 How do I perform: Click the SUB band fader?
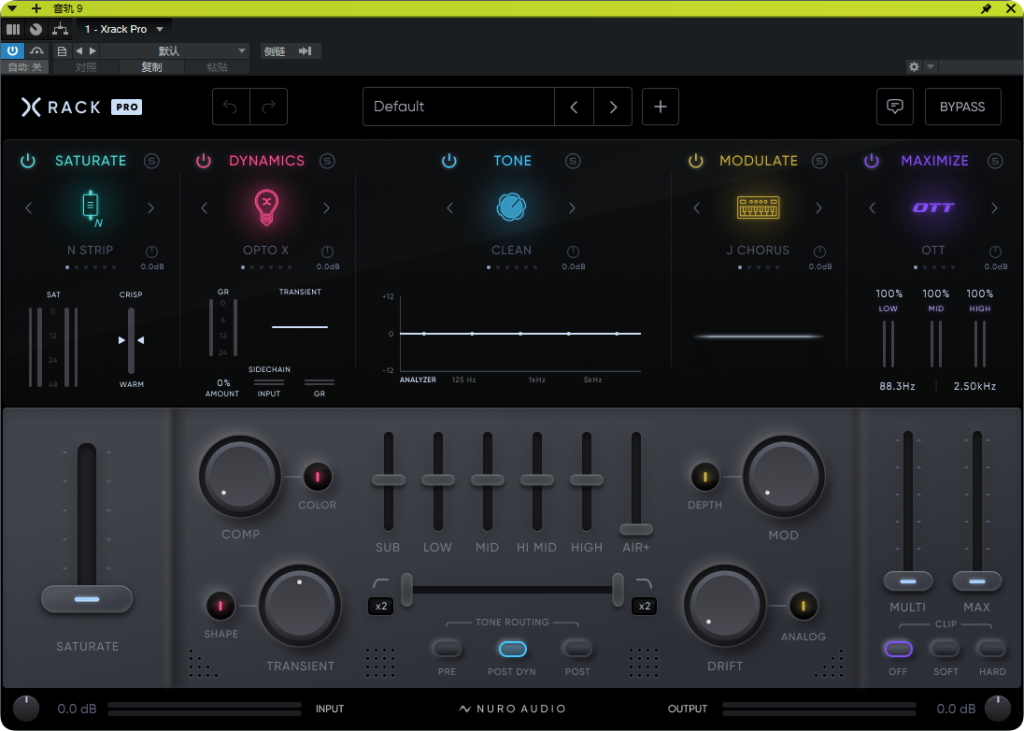pos(389,480)
